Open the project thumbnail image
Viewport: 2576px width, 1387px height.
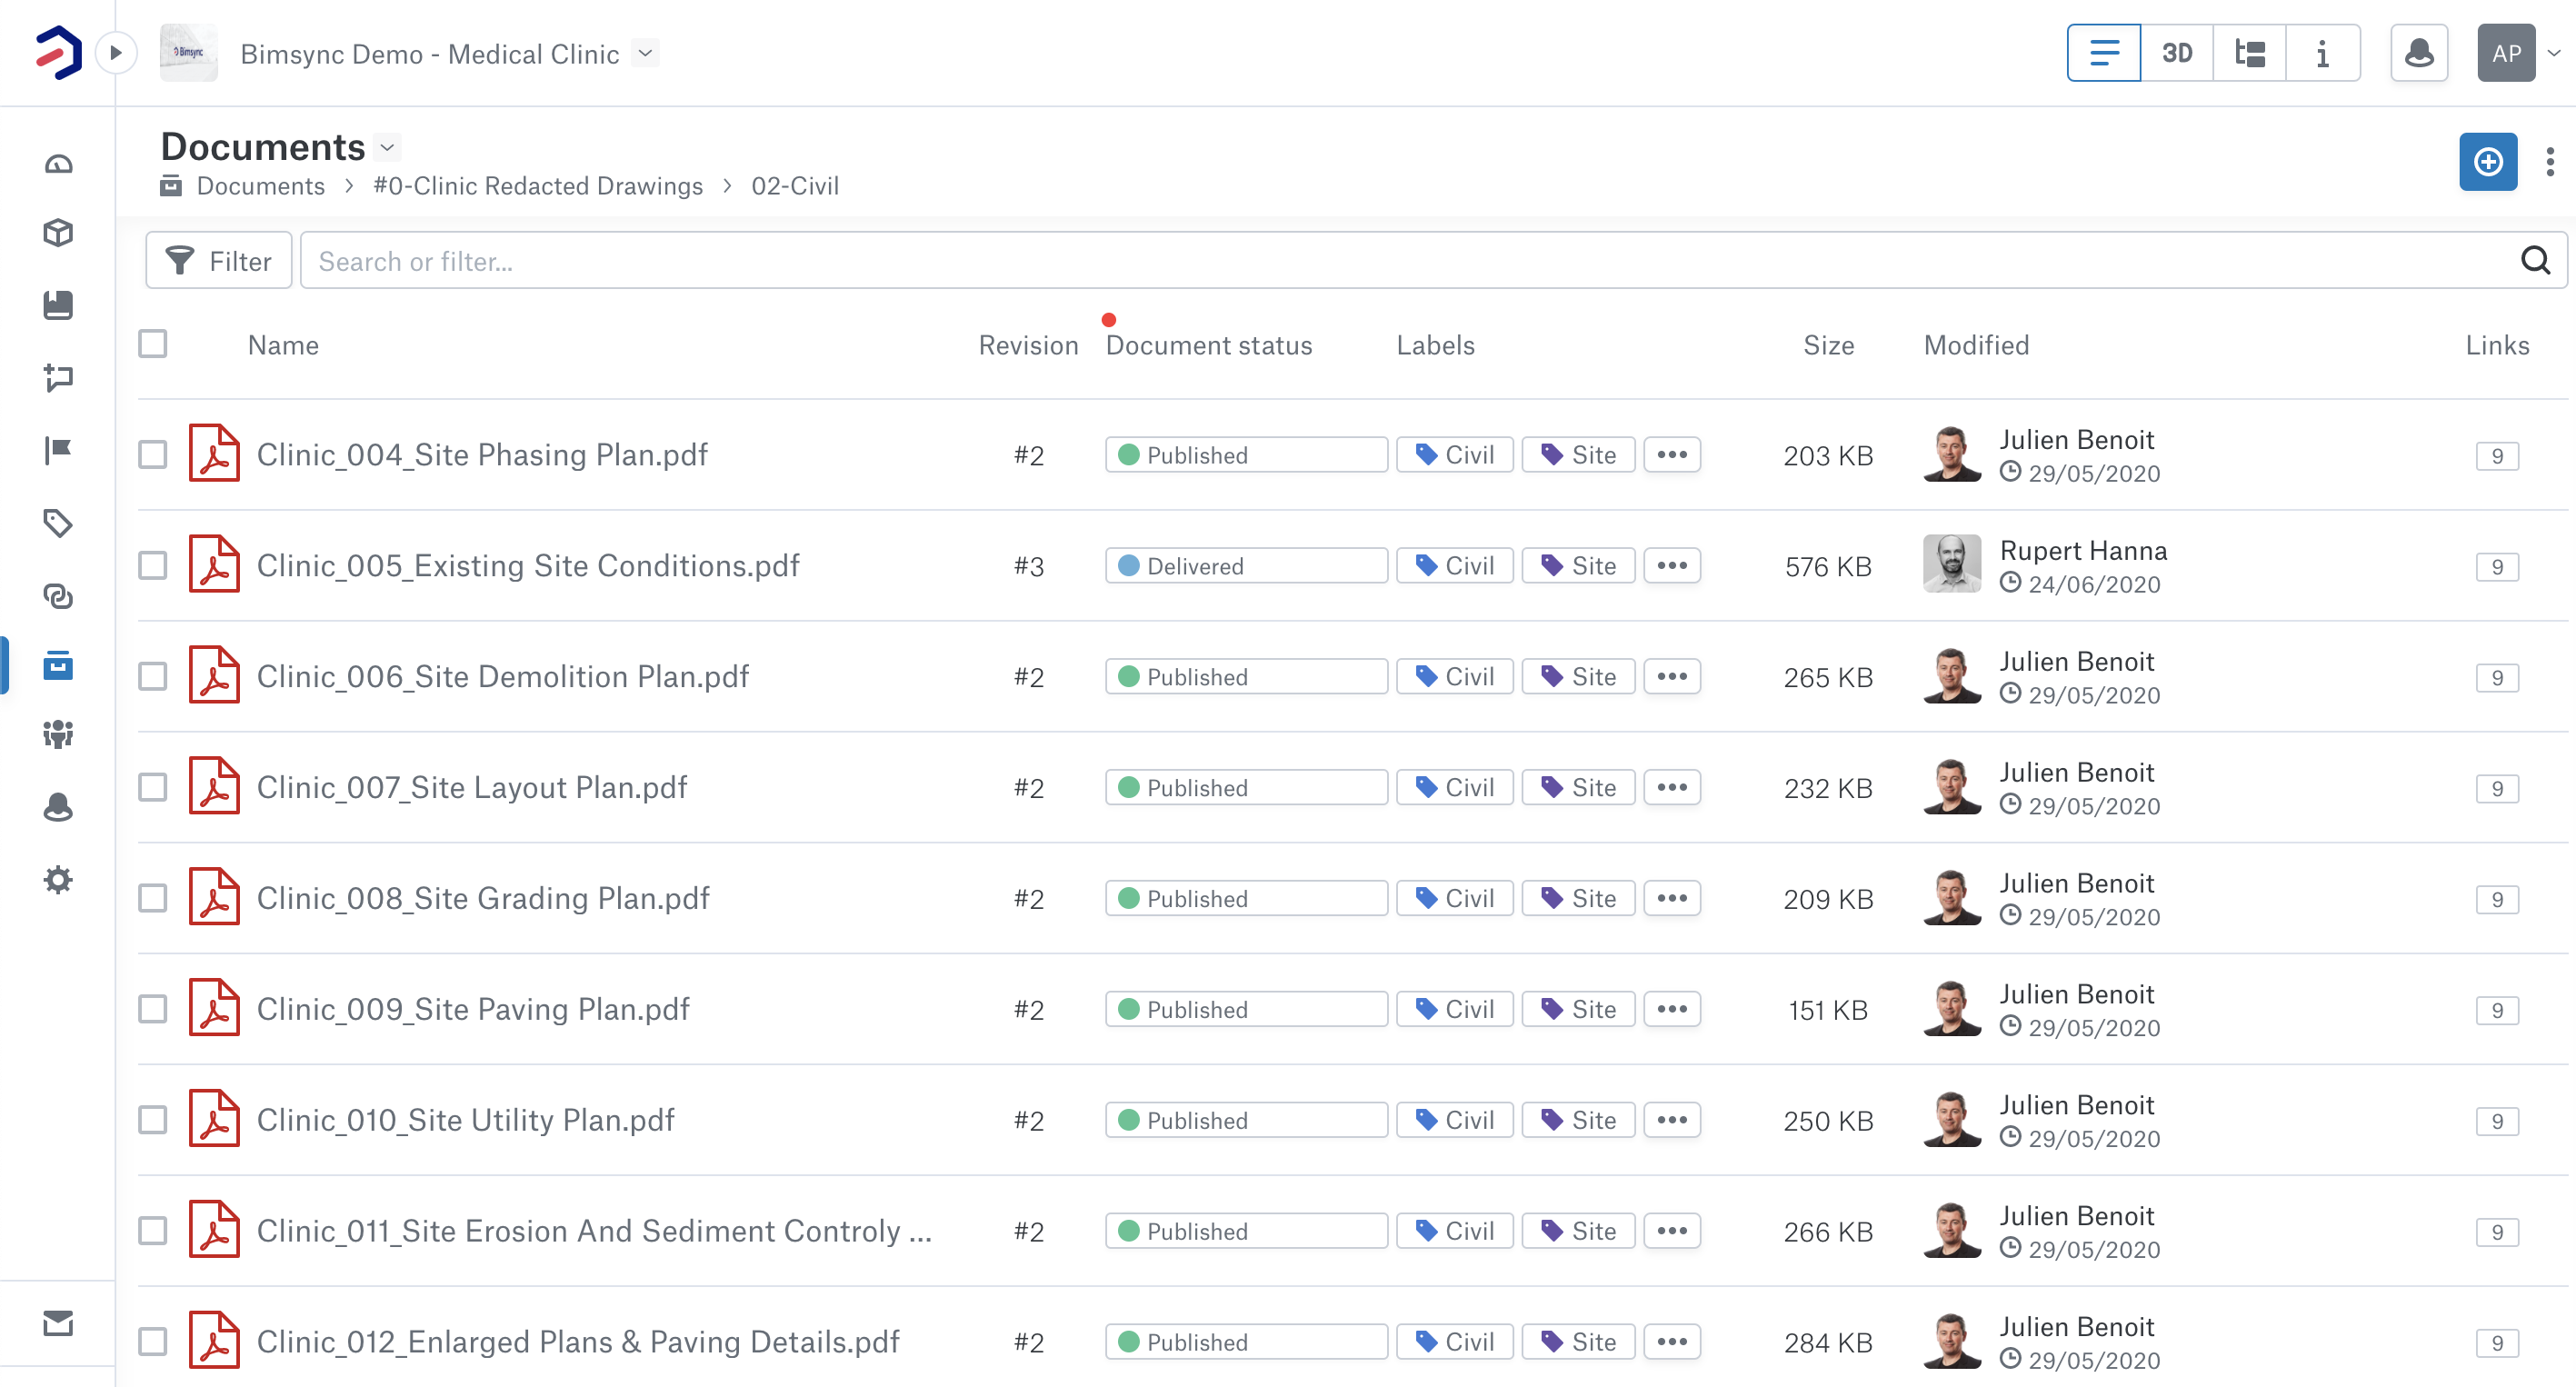click(x=189, y=53)
